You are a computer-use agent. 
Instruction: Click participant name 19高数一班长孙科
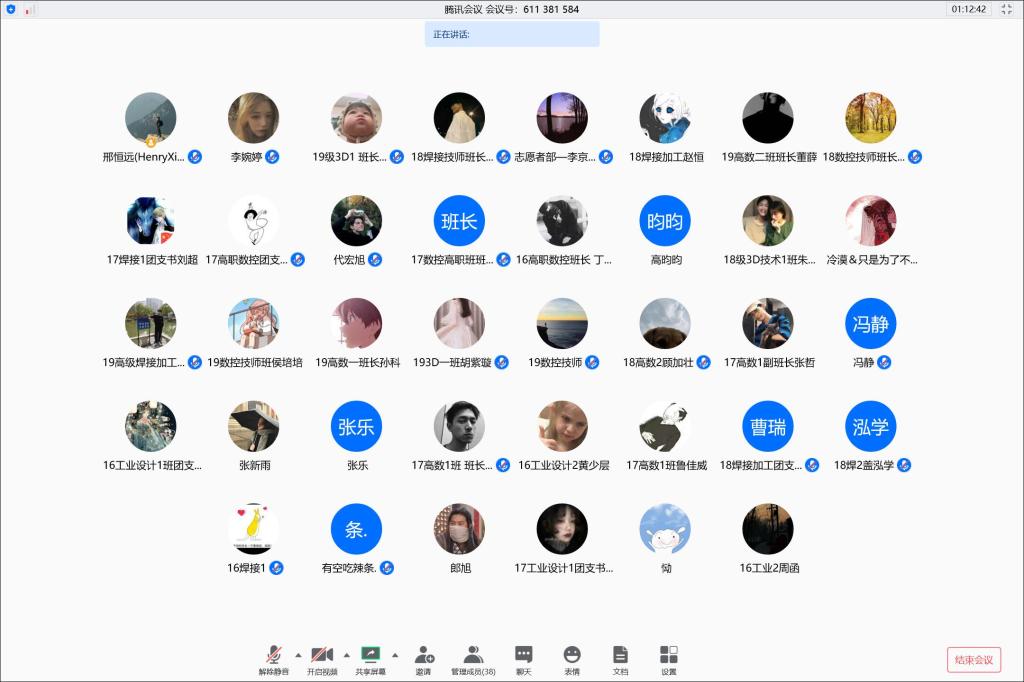[x=357, y=363]
